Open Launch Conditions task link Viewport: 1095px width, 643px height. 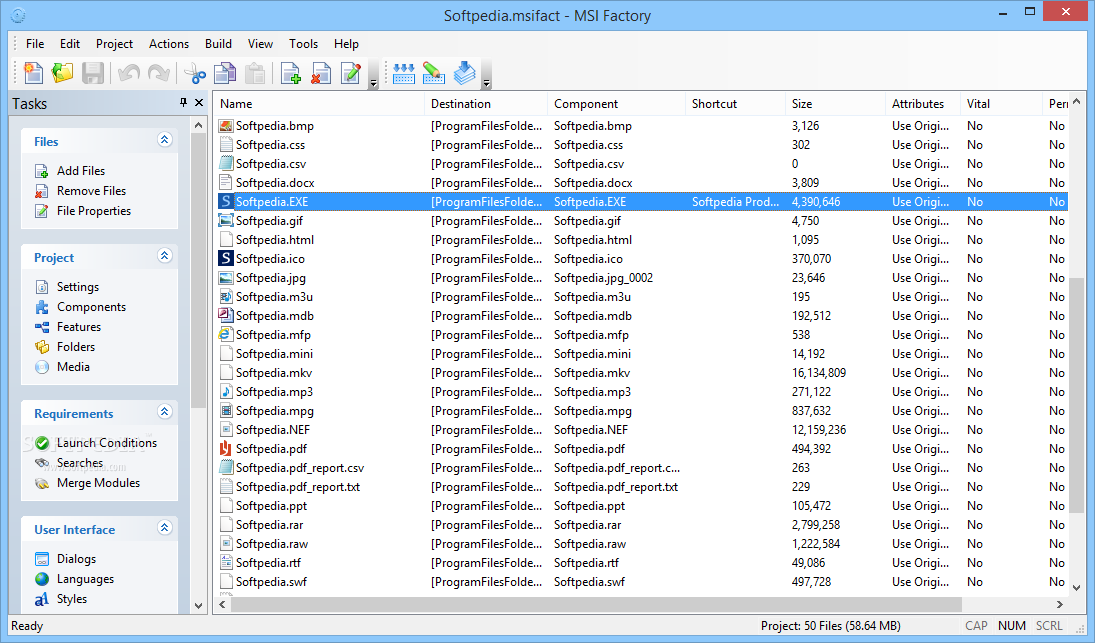point(107,443)
